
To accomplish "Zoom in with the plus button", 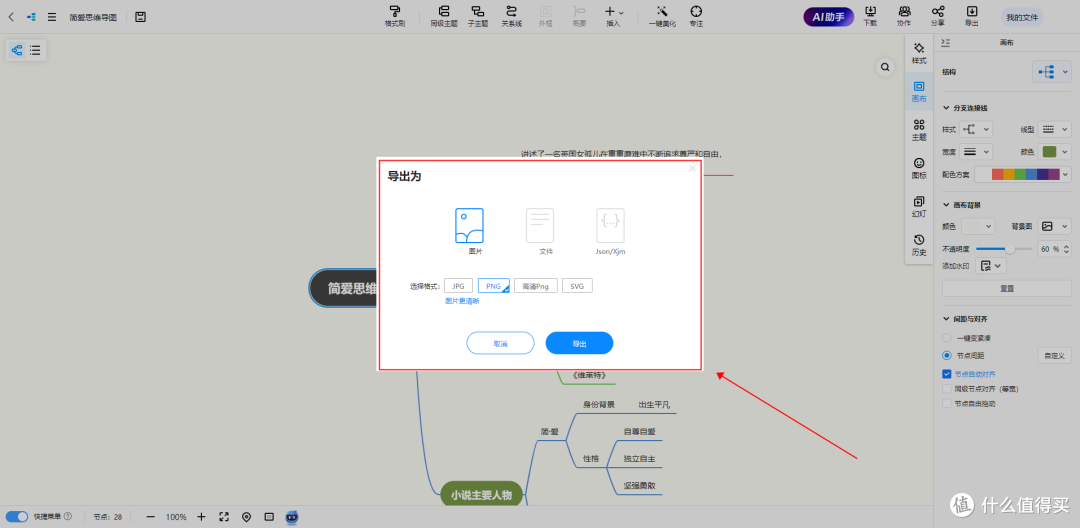I will 201,516.
